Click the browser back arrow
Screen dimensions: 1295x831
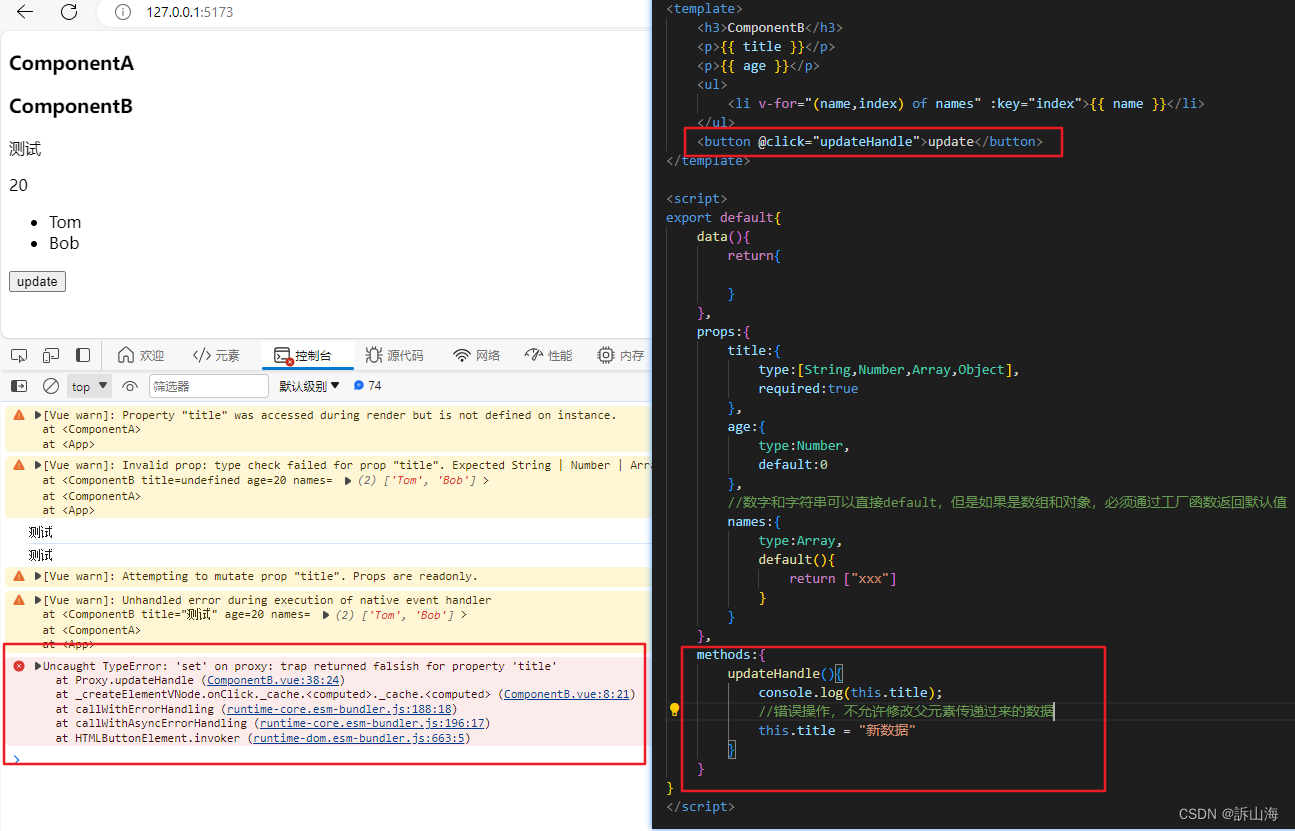(x=25, y=12)
